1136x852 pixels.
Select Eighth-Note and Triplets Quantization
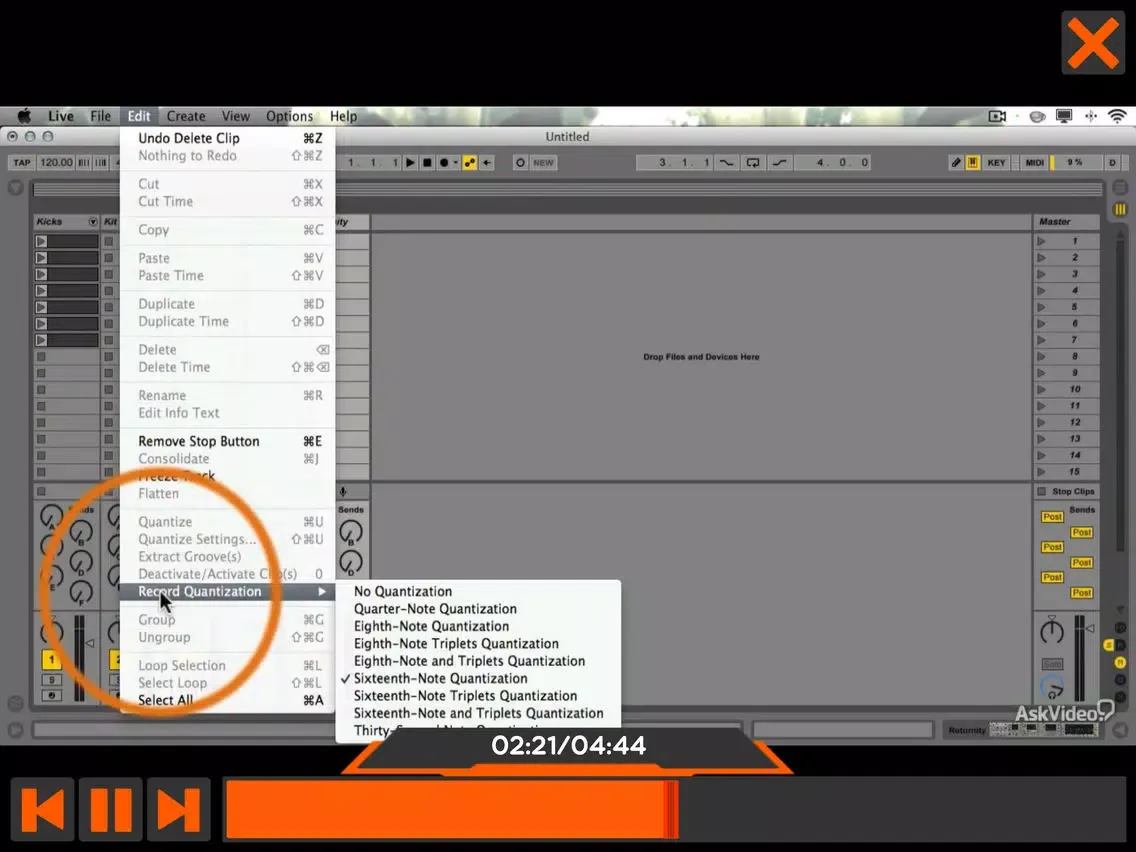[x=478, y=661]
